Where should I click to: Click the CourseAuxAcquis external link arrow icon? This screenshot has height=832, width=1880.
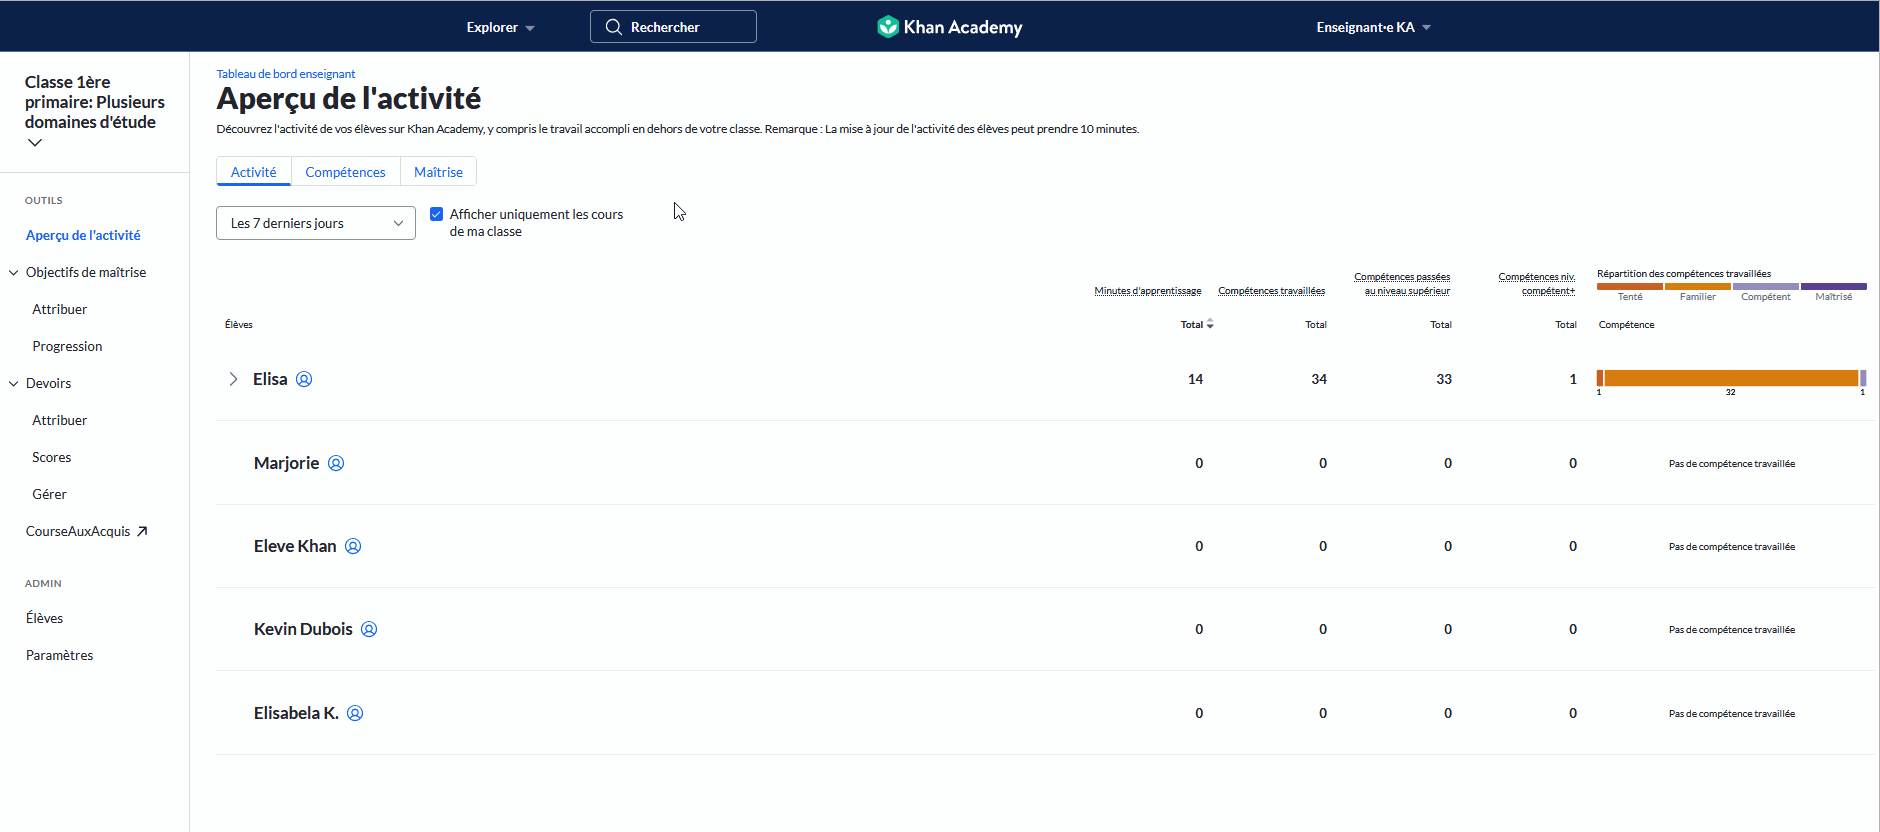point(142,531)
